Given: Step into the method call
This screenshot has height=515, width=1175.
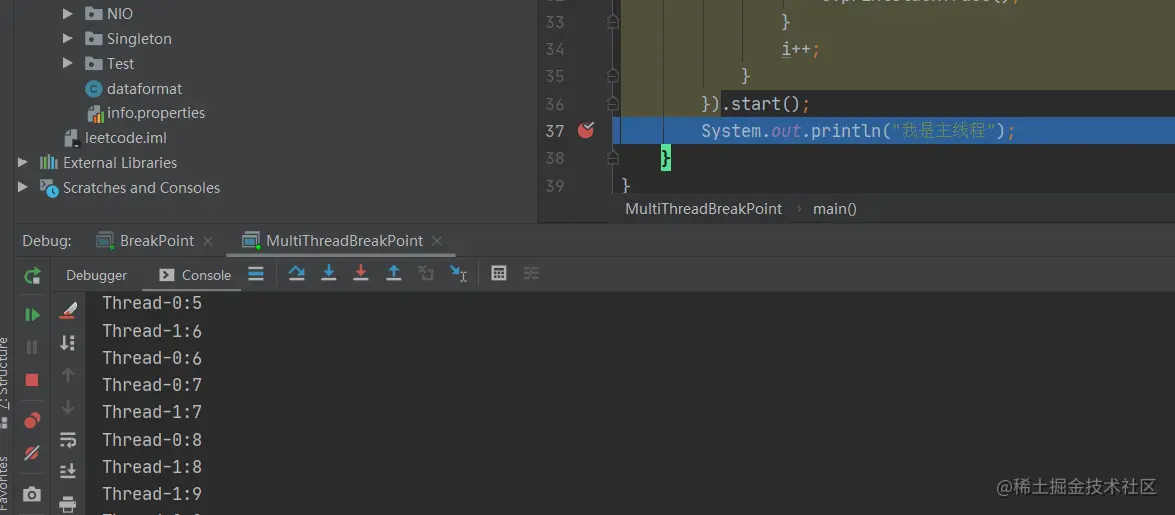Looking at the screenshot, I should [x=328, y=274].
